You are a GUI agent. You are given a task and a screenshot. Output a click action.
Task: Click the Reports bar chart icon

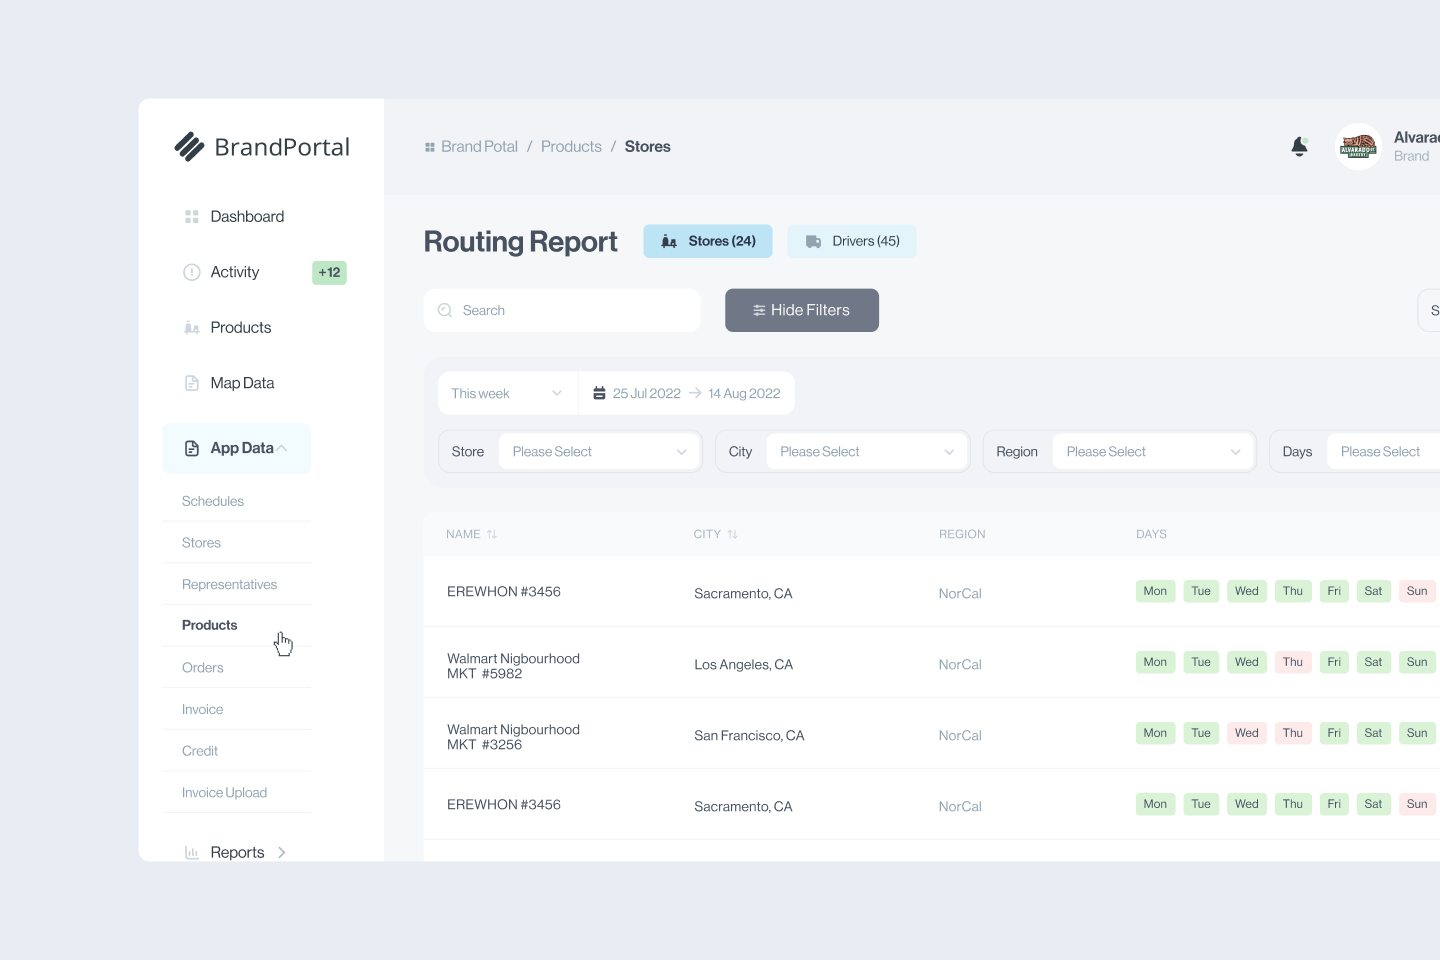coord(192,853)
